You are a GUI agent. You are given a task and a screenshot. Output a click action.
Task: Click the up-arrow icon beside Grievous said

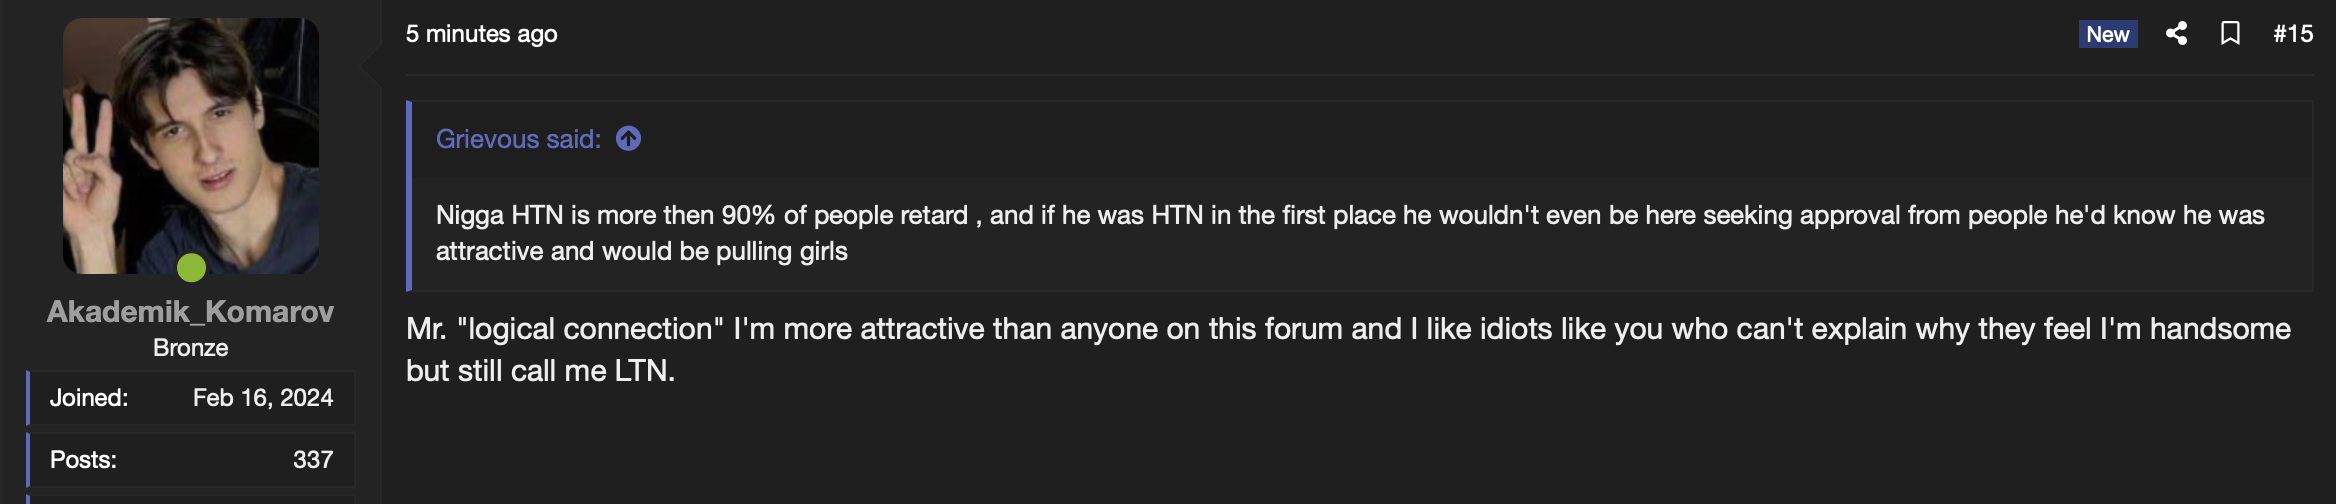(x=628, y=139)
